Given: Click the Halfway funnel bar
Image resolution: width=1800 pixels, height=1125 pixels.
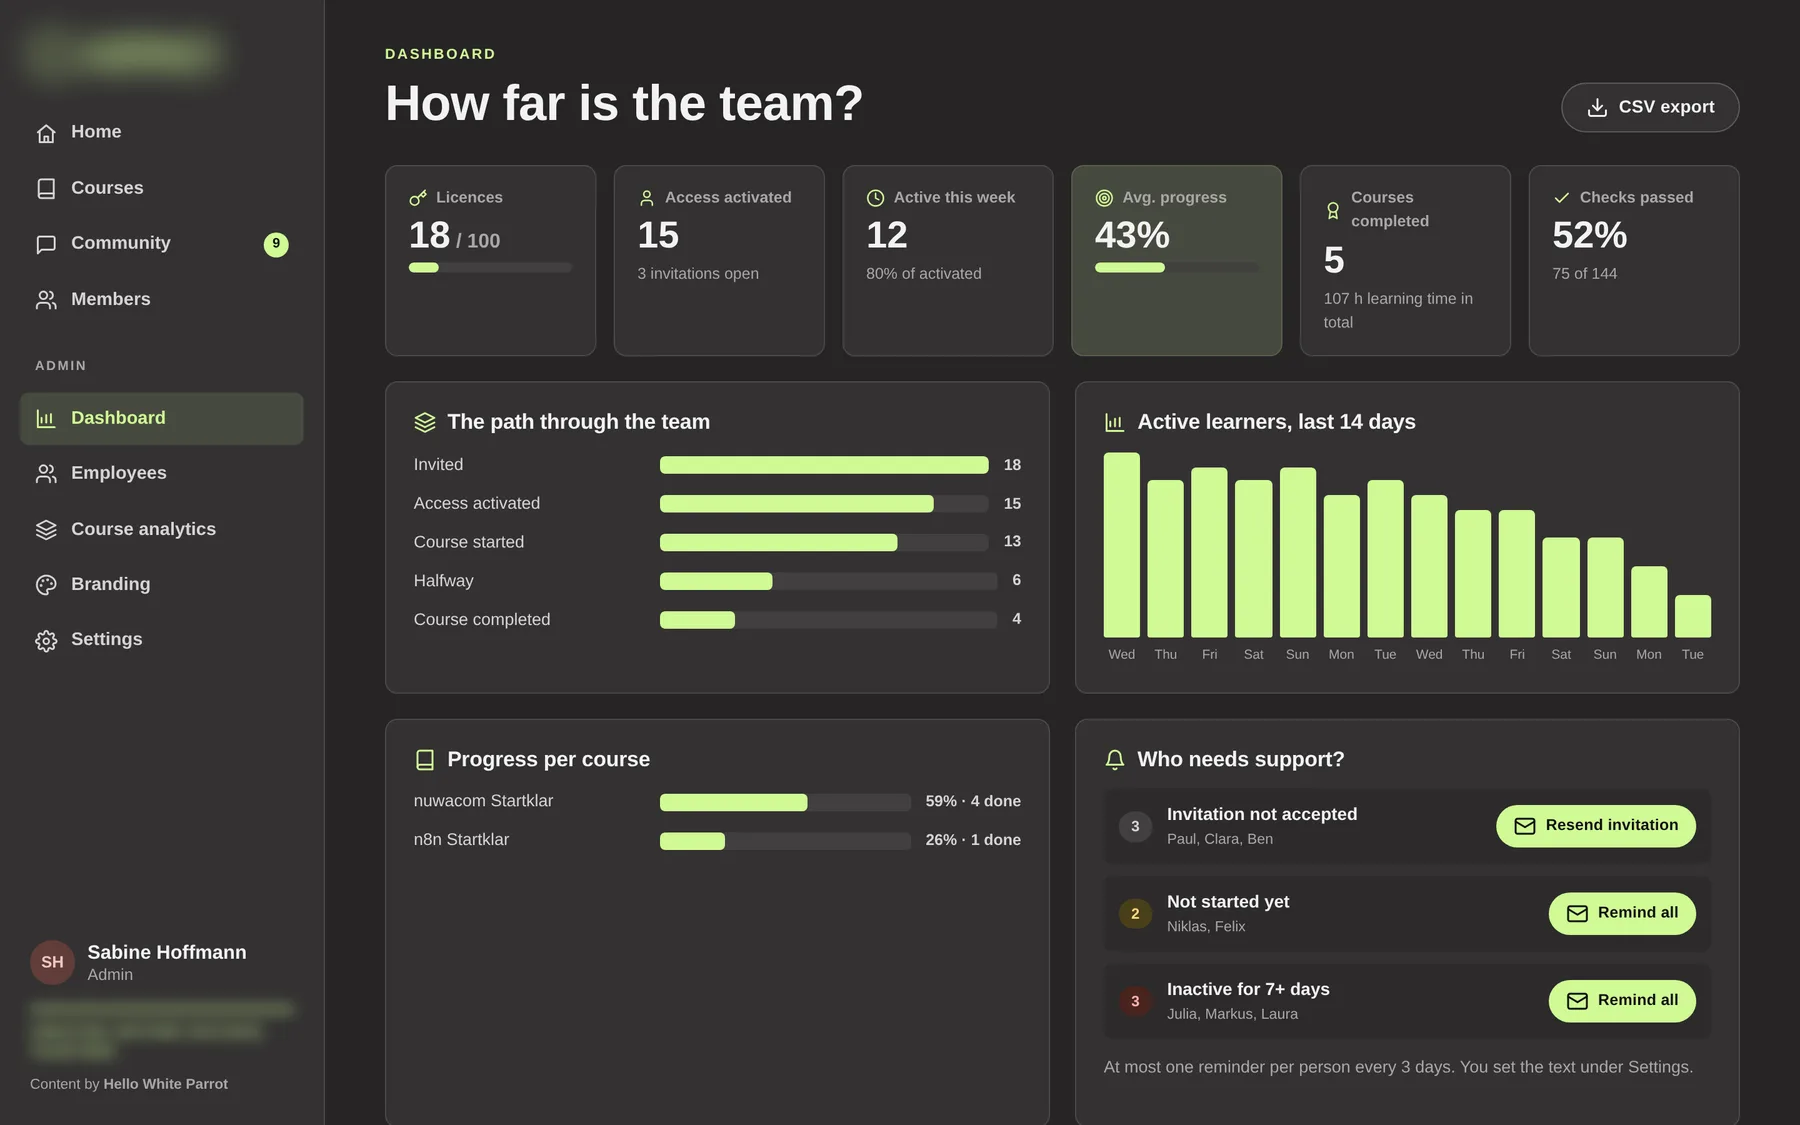Looking at the screenshot, I should click(828, 581).
